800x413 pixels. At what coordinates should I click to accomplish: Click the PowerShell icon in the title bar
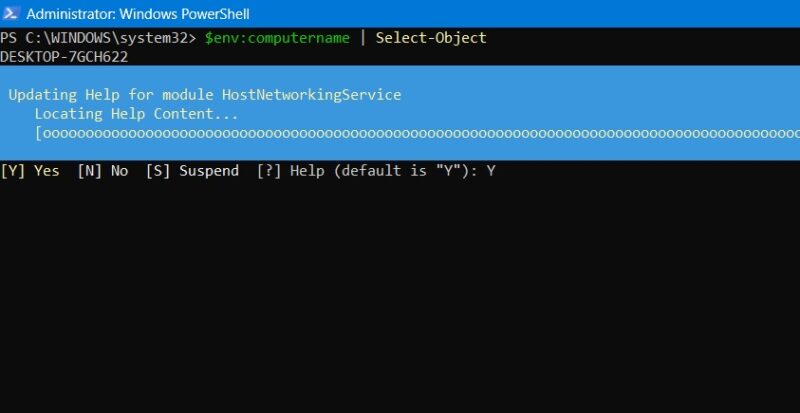coord(11,14)
